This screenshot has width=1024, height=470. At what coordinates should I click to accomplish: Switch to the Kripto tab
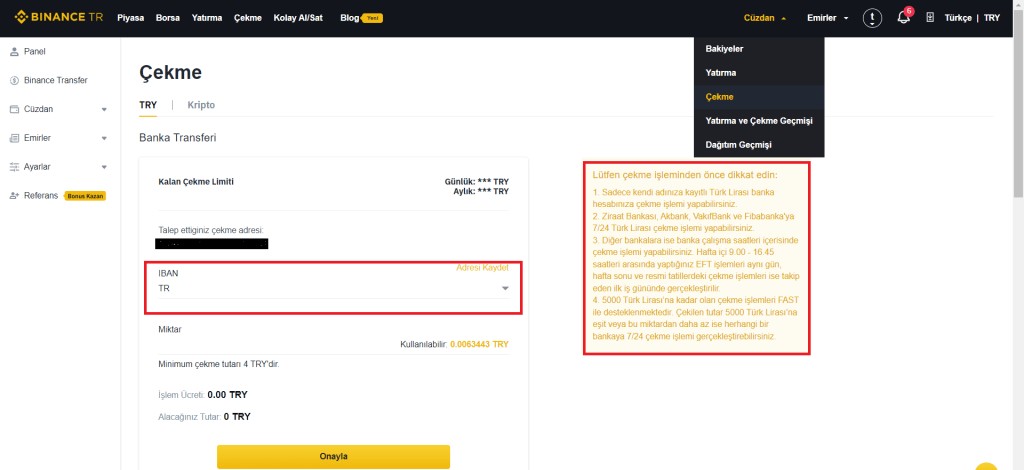201,104
